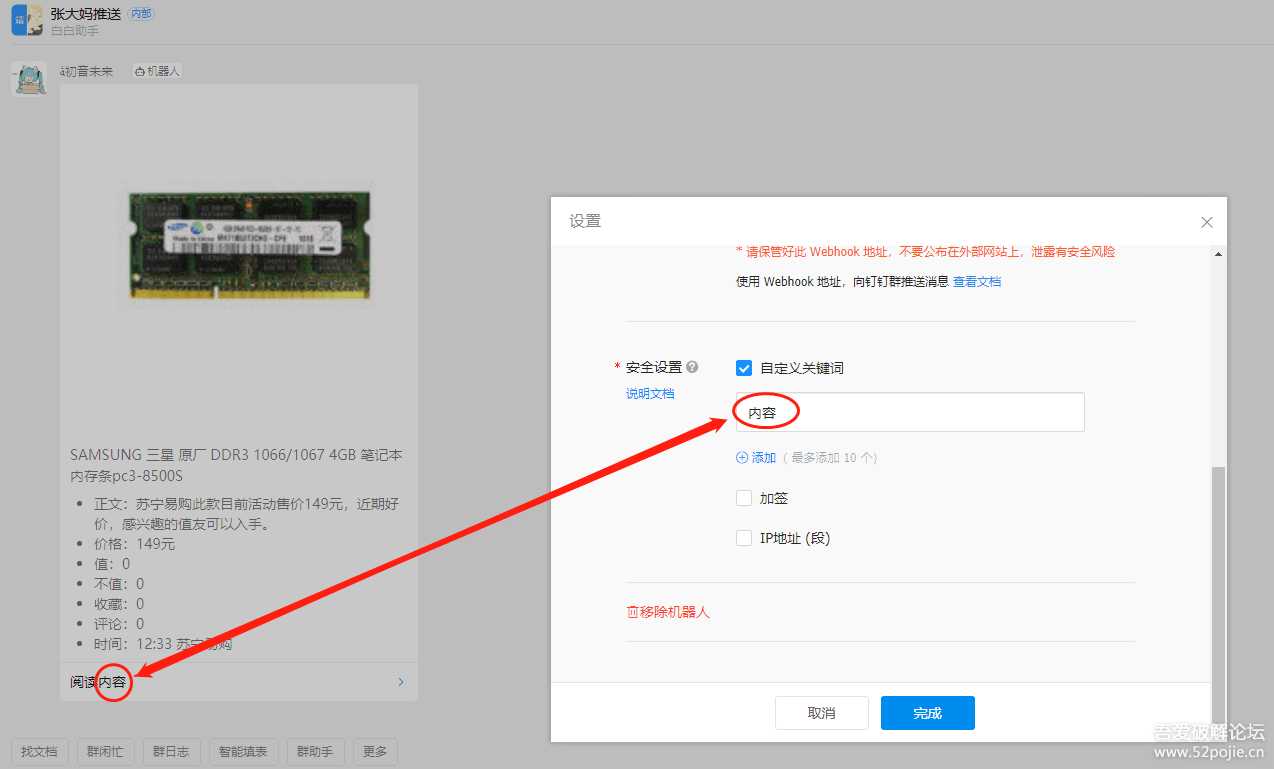Screen dimensions: 1274x769
Task: Click the 时间：12:33 line
Action: pyautogui.click(x=163, y=644)
